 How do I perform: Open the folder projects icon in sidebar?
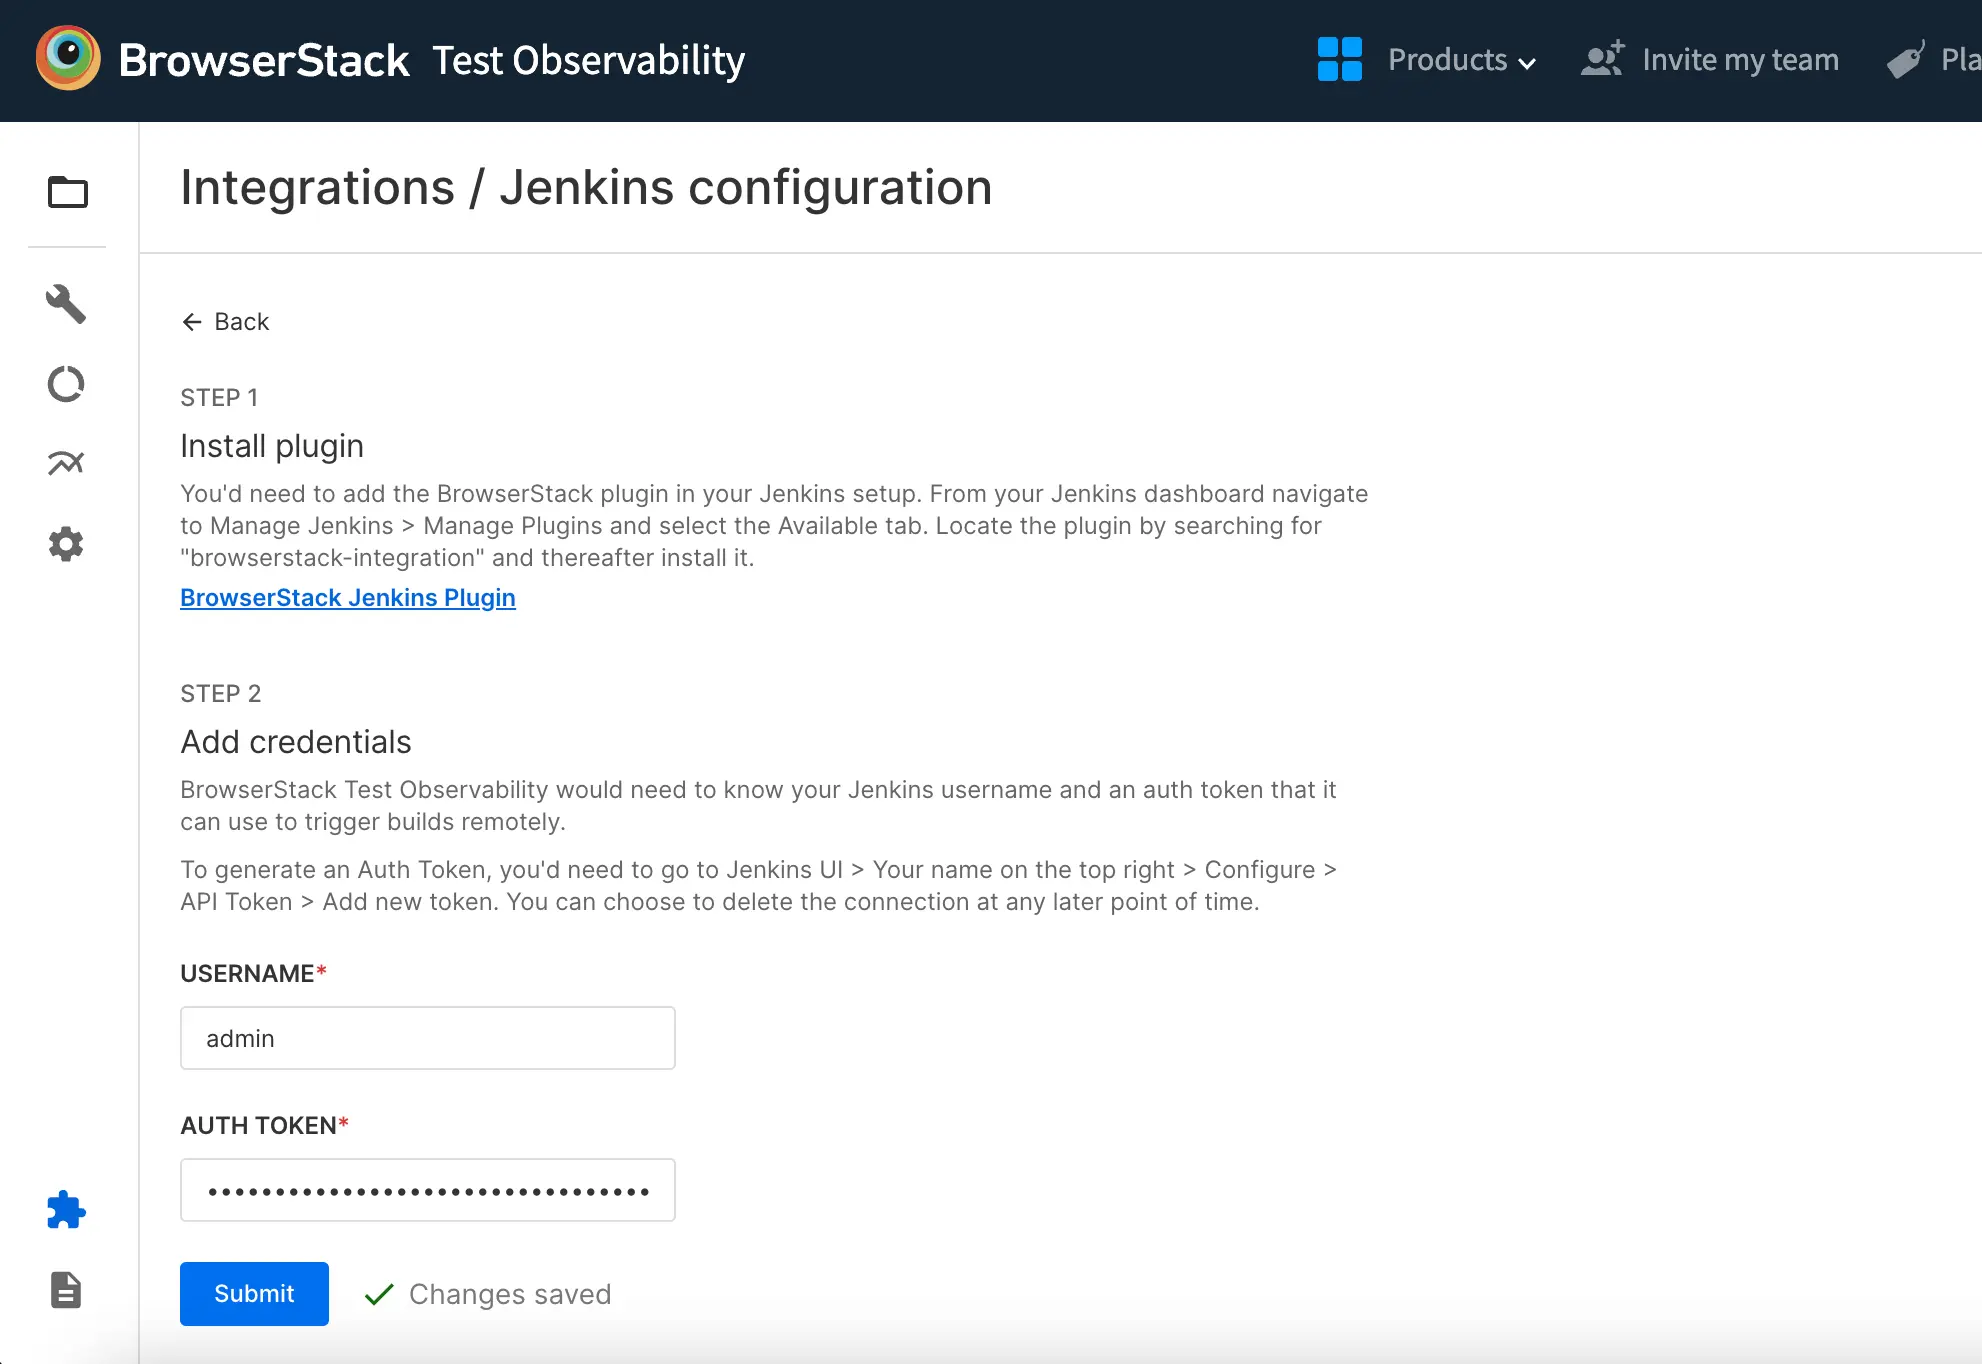[68, 192]
